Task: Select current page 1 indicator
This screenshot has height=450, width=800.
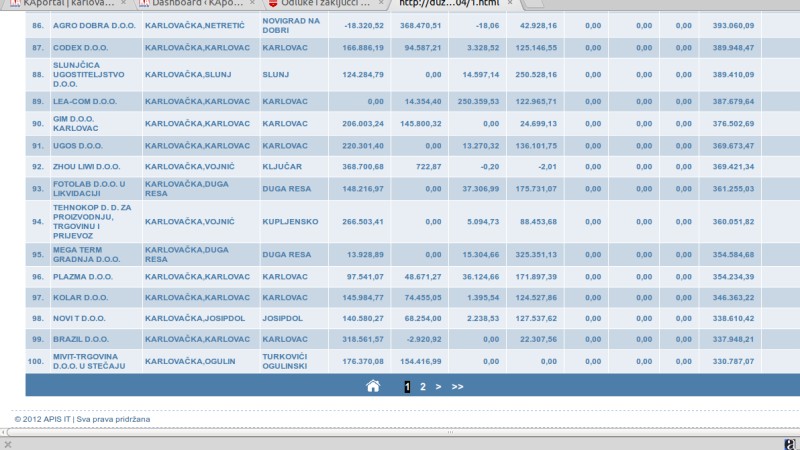Action: pyautogui.click(x=407, y=387)
